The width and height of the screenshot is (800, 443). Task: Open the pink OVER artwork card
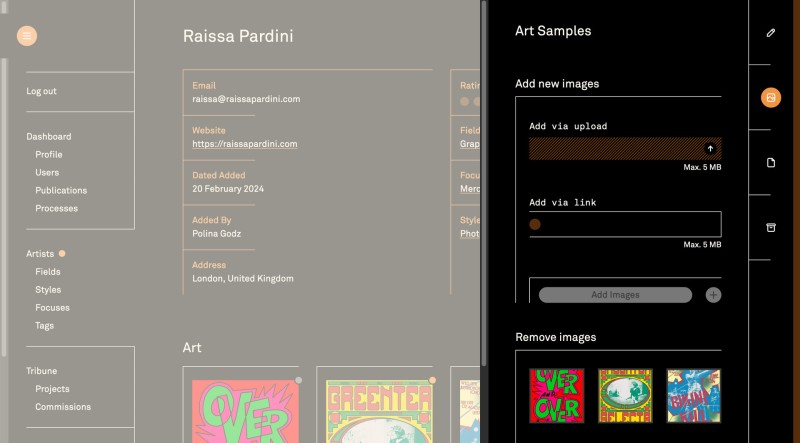[243, 410]
